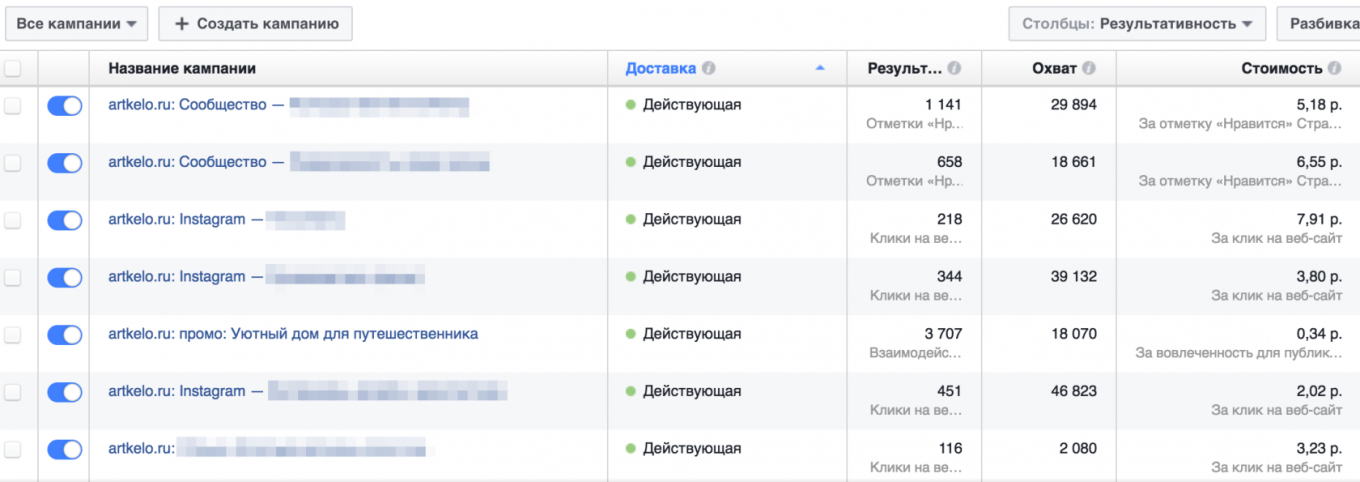
Task: Tick checkbox for campaign with 29 894 reach
Action: point(13,105)
